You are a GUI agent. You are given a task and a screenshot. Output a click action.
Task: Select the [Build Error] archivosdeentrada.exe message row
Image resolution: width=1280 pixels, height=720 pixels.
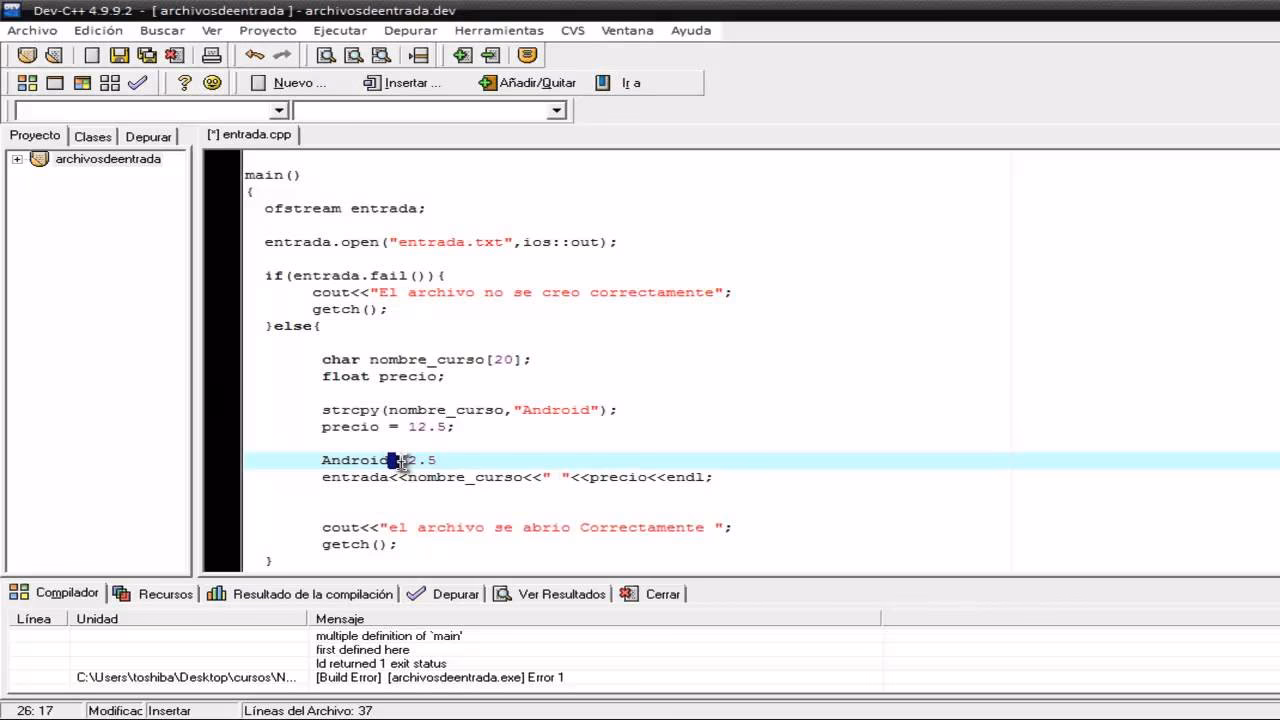[440, 678]
